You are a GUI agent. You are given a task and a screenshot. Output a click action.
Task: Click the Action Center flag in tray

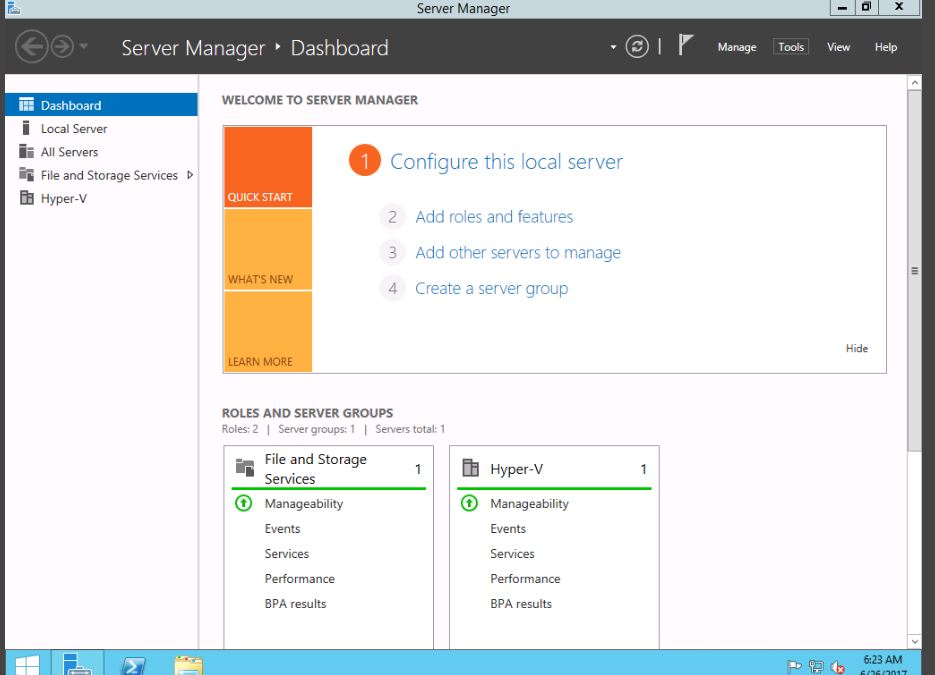[794, 666]
